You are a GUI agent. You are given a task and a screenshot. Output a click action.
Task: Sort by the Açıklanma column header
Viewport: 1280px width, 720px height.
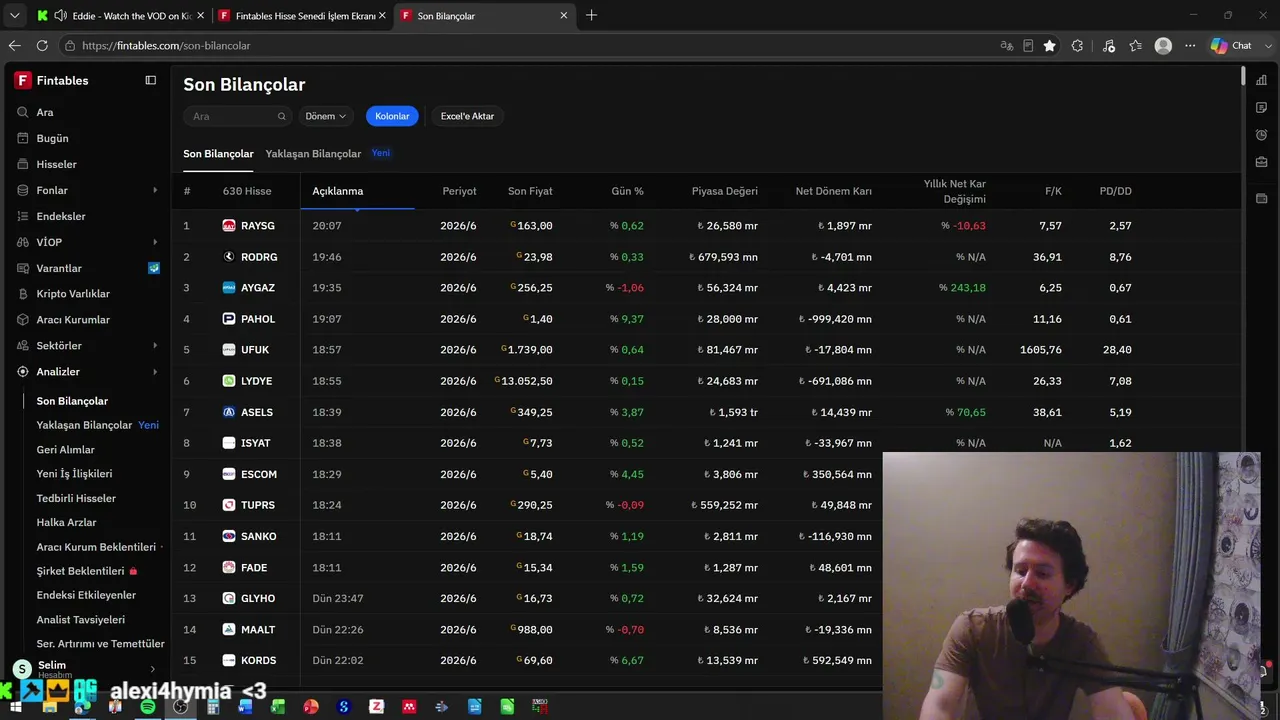[338, 191]
